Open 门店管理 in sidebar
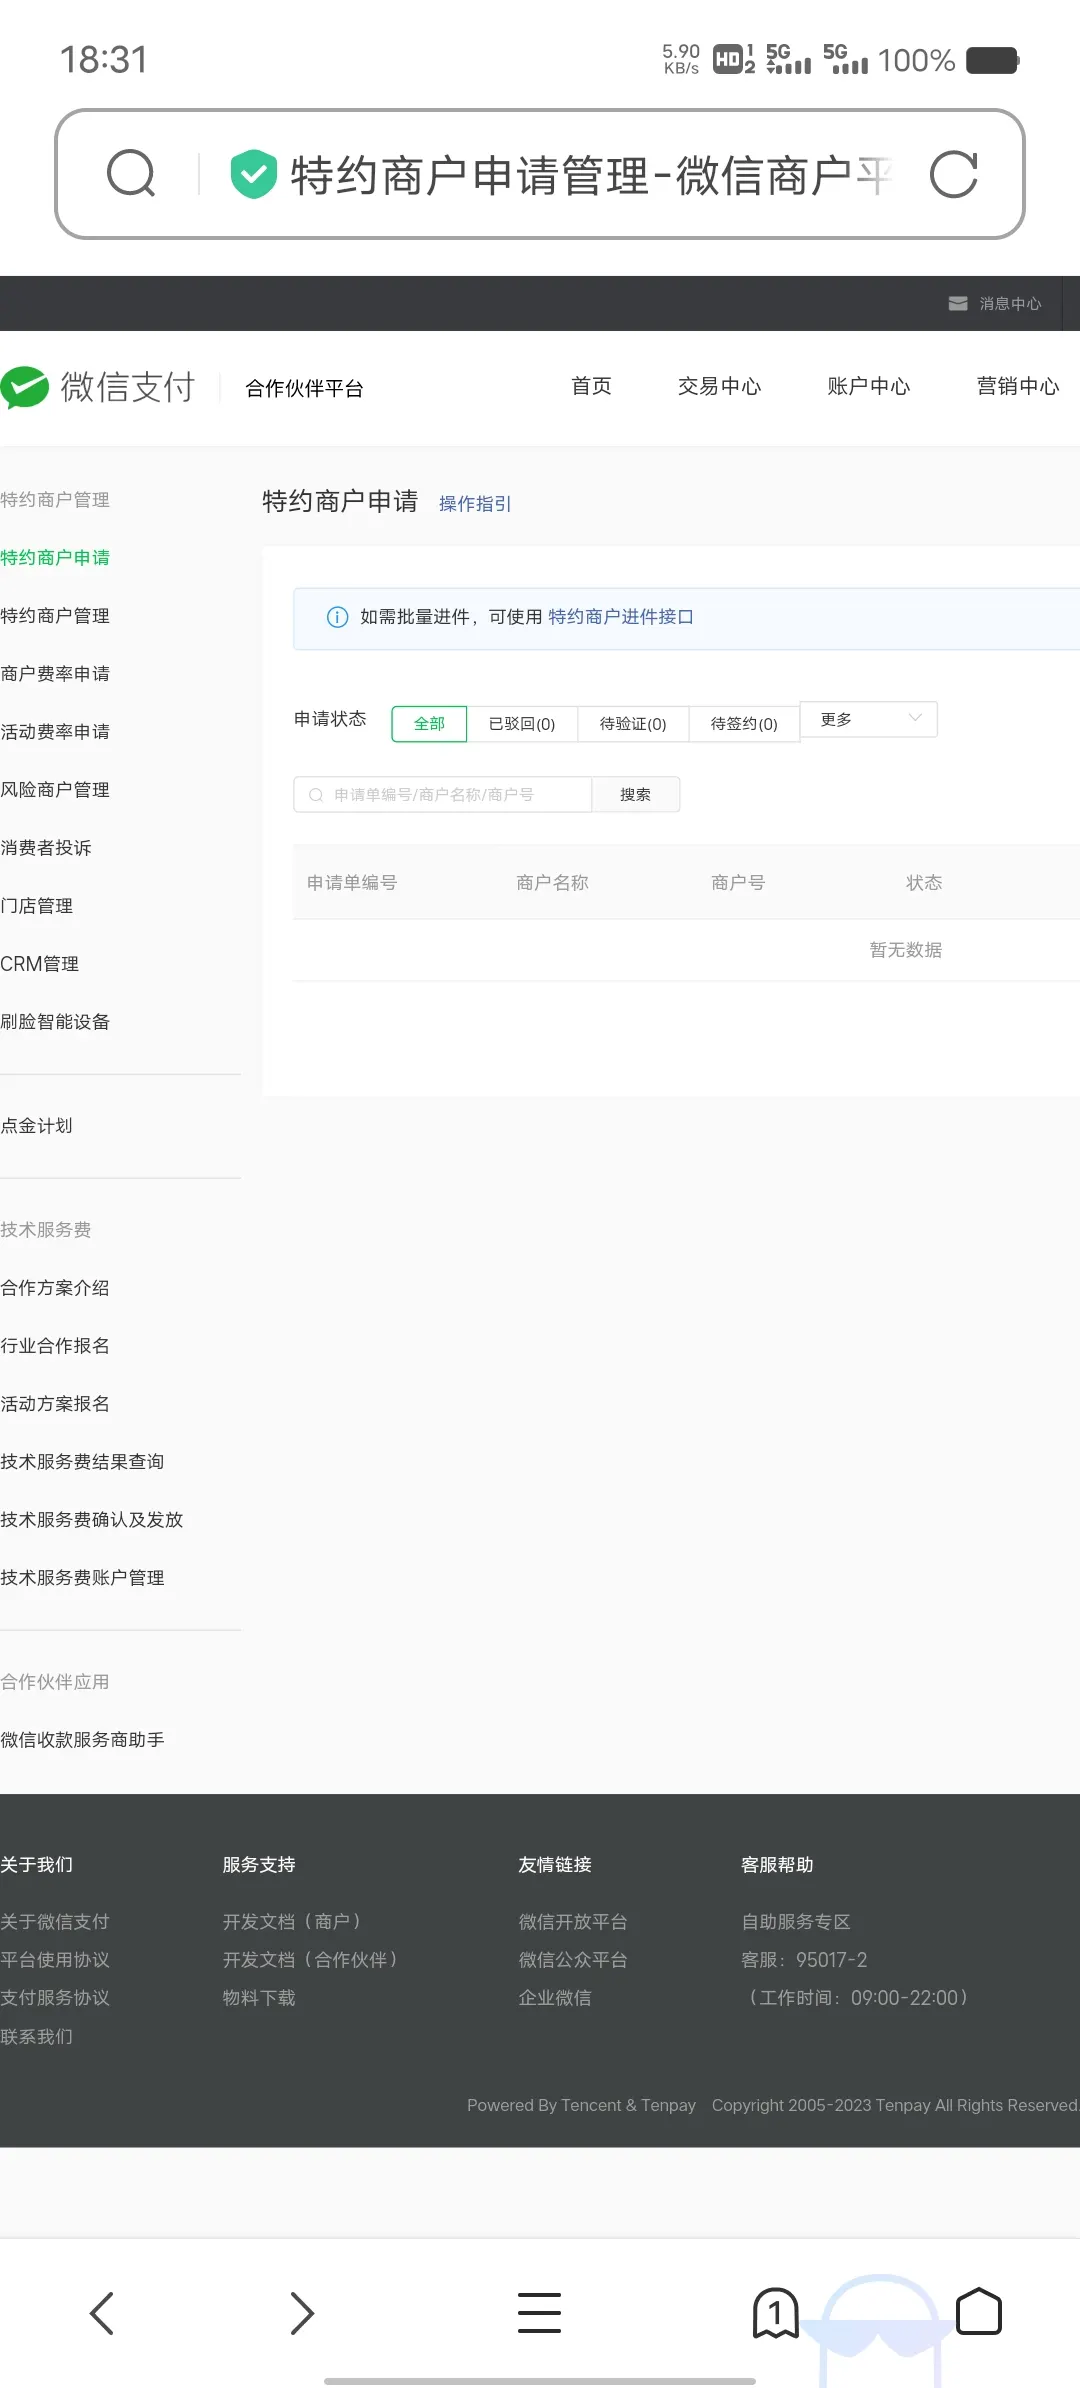 click(37, 906)
